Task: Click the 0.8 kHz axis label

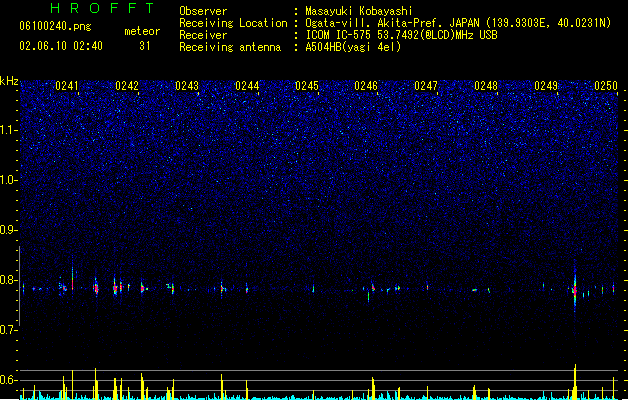Action: pyautogui.click(x=9, y=280)
